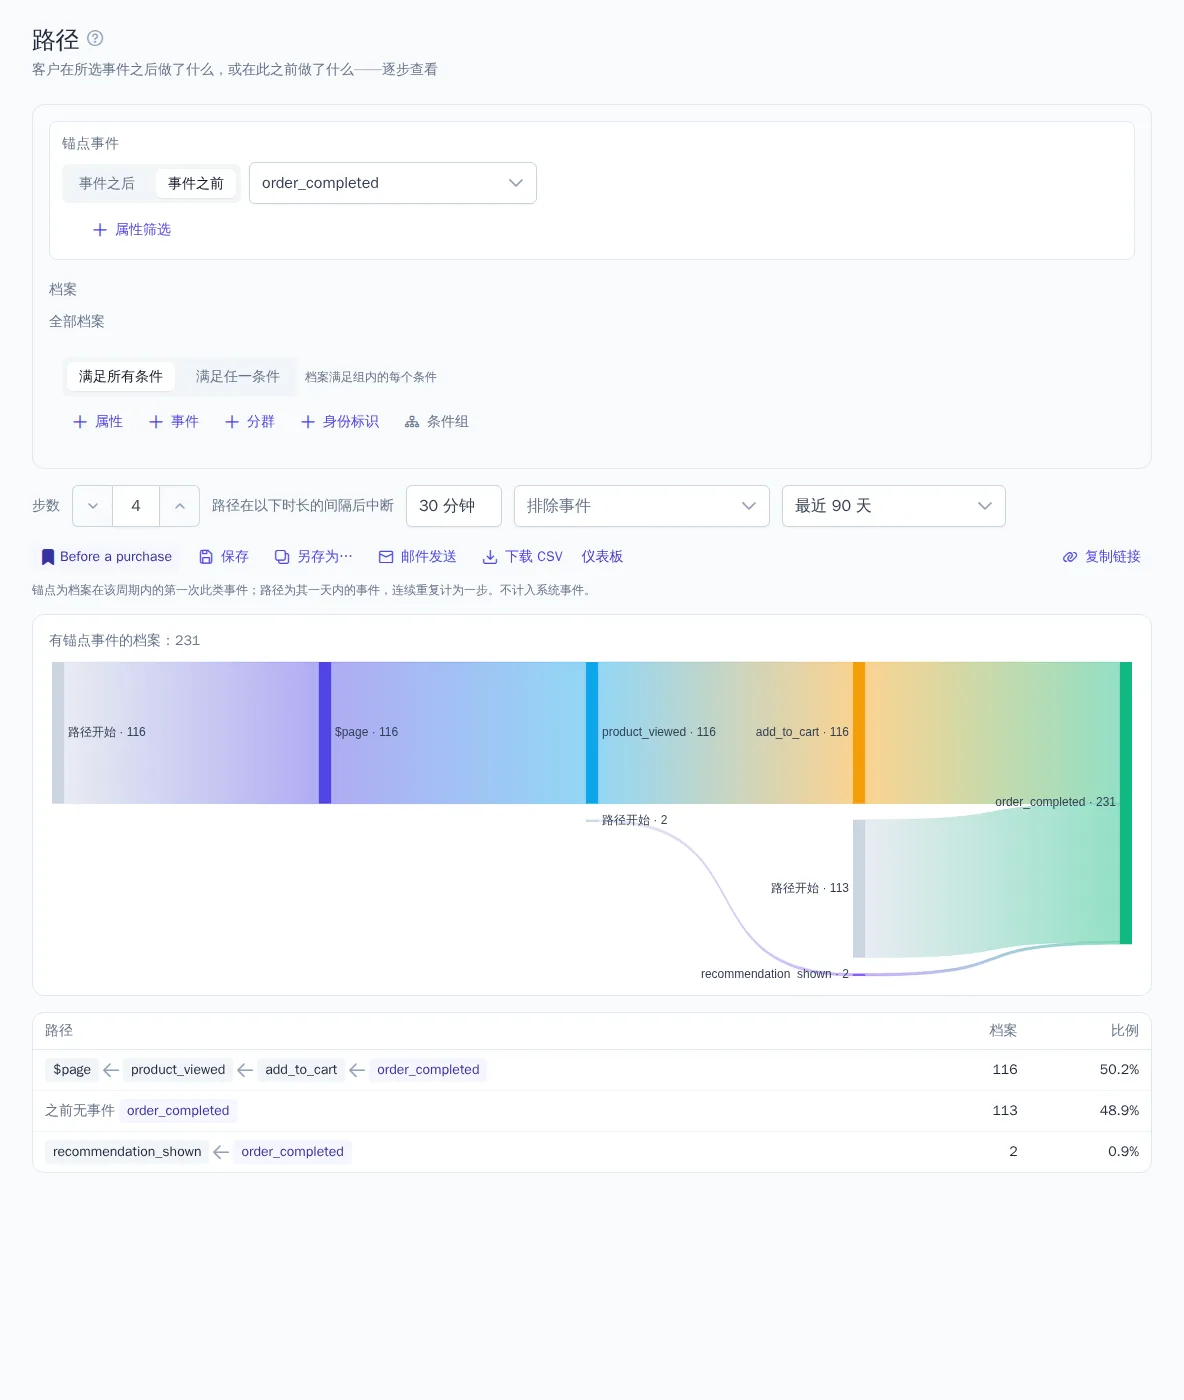Click the save disk icon
Image resolution: width=1184 pixels, height=1400 pixels.
click(x=206, y=557)
